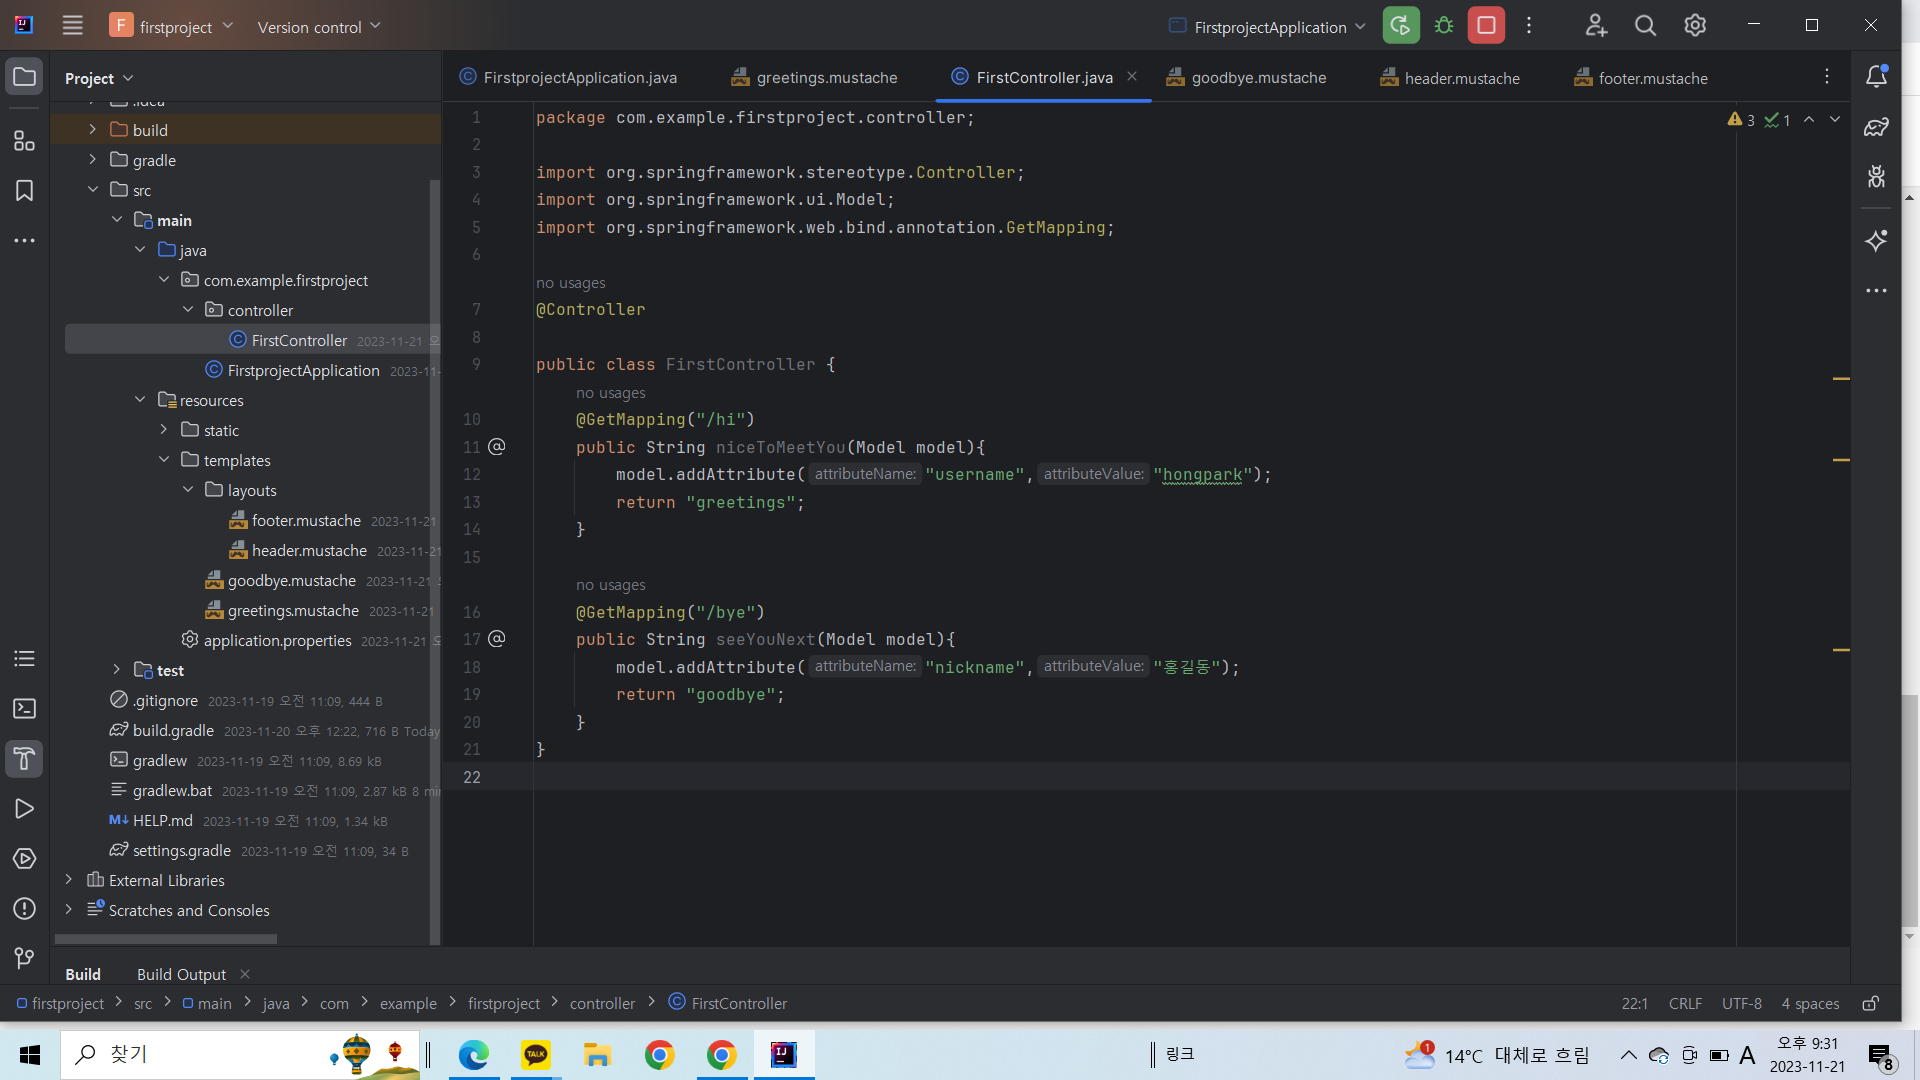Toggle the Project tool window folder icon
This screenshot has width=1920, height=1080.
tap(24, 77)
